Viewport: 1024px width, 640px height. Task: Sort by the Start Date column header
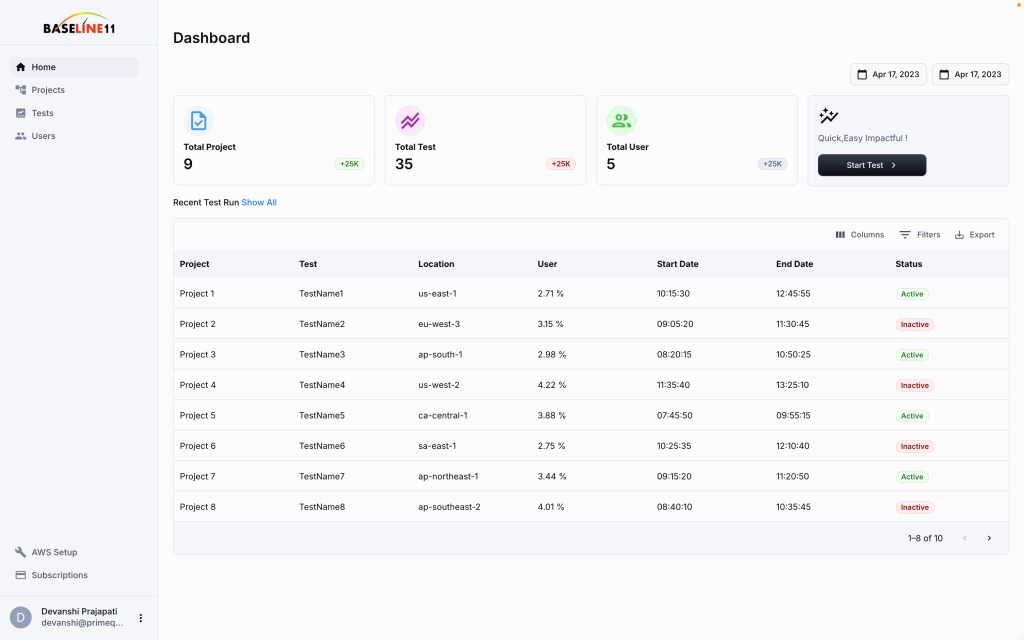click(x=677, y=264)
